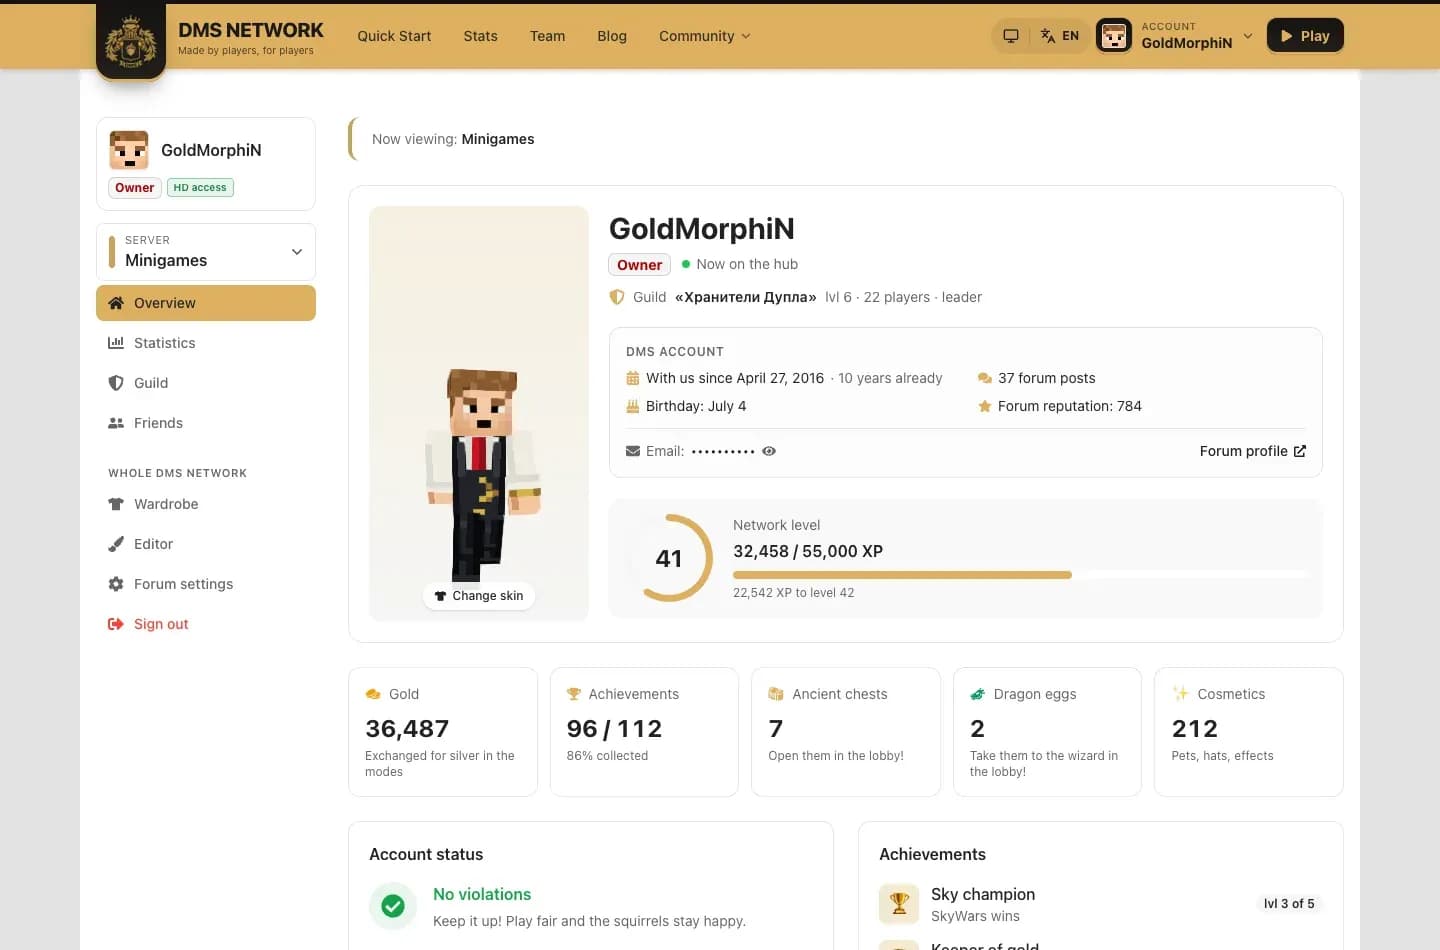
Task: Click the forum posts chat icon
Action: pos(985,378)
